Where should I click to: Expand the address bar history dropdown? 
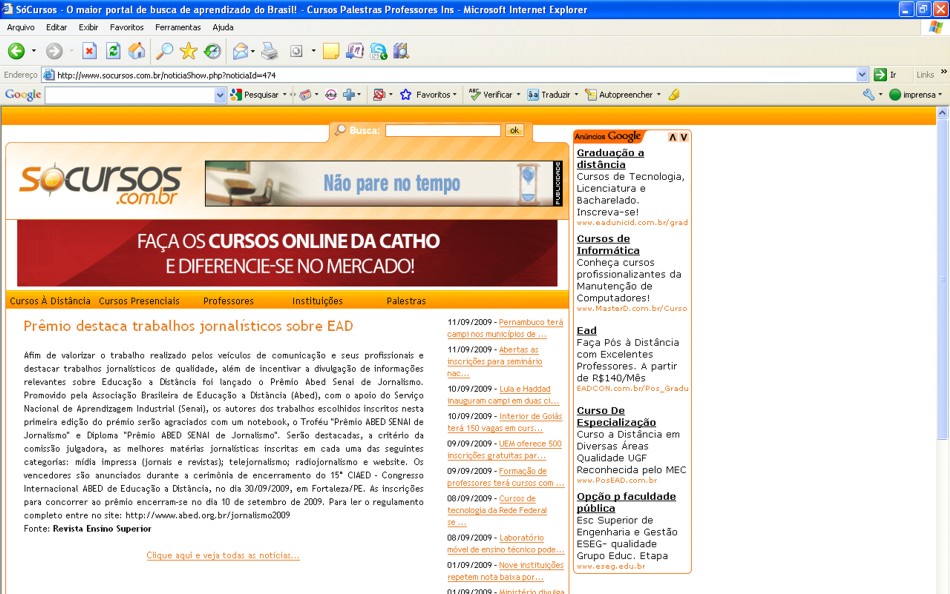click(862, 75)
